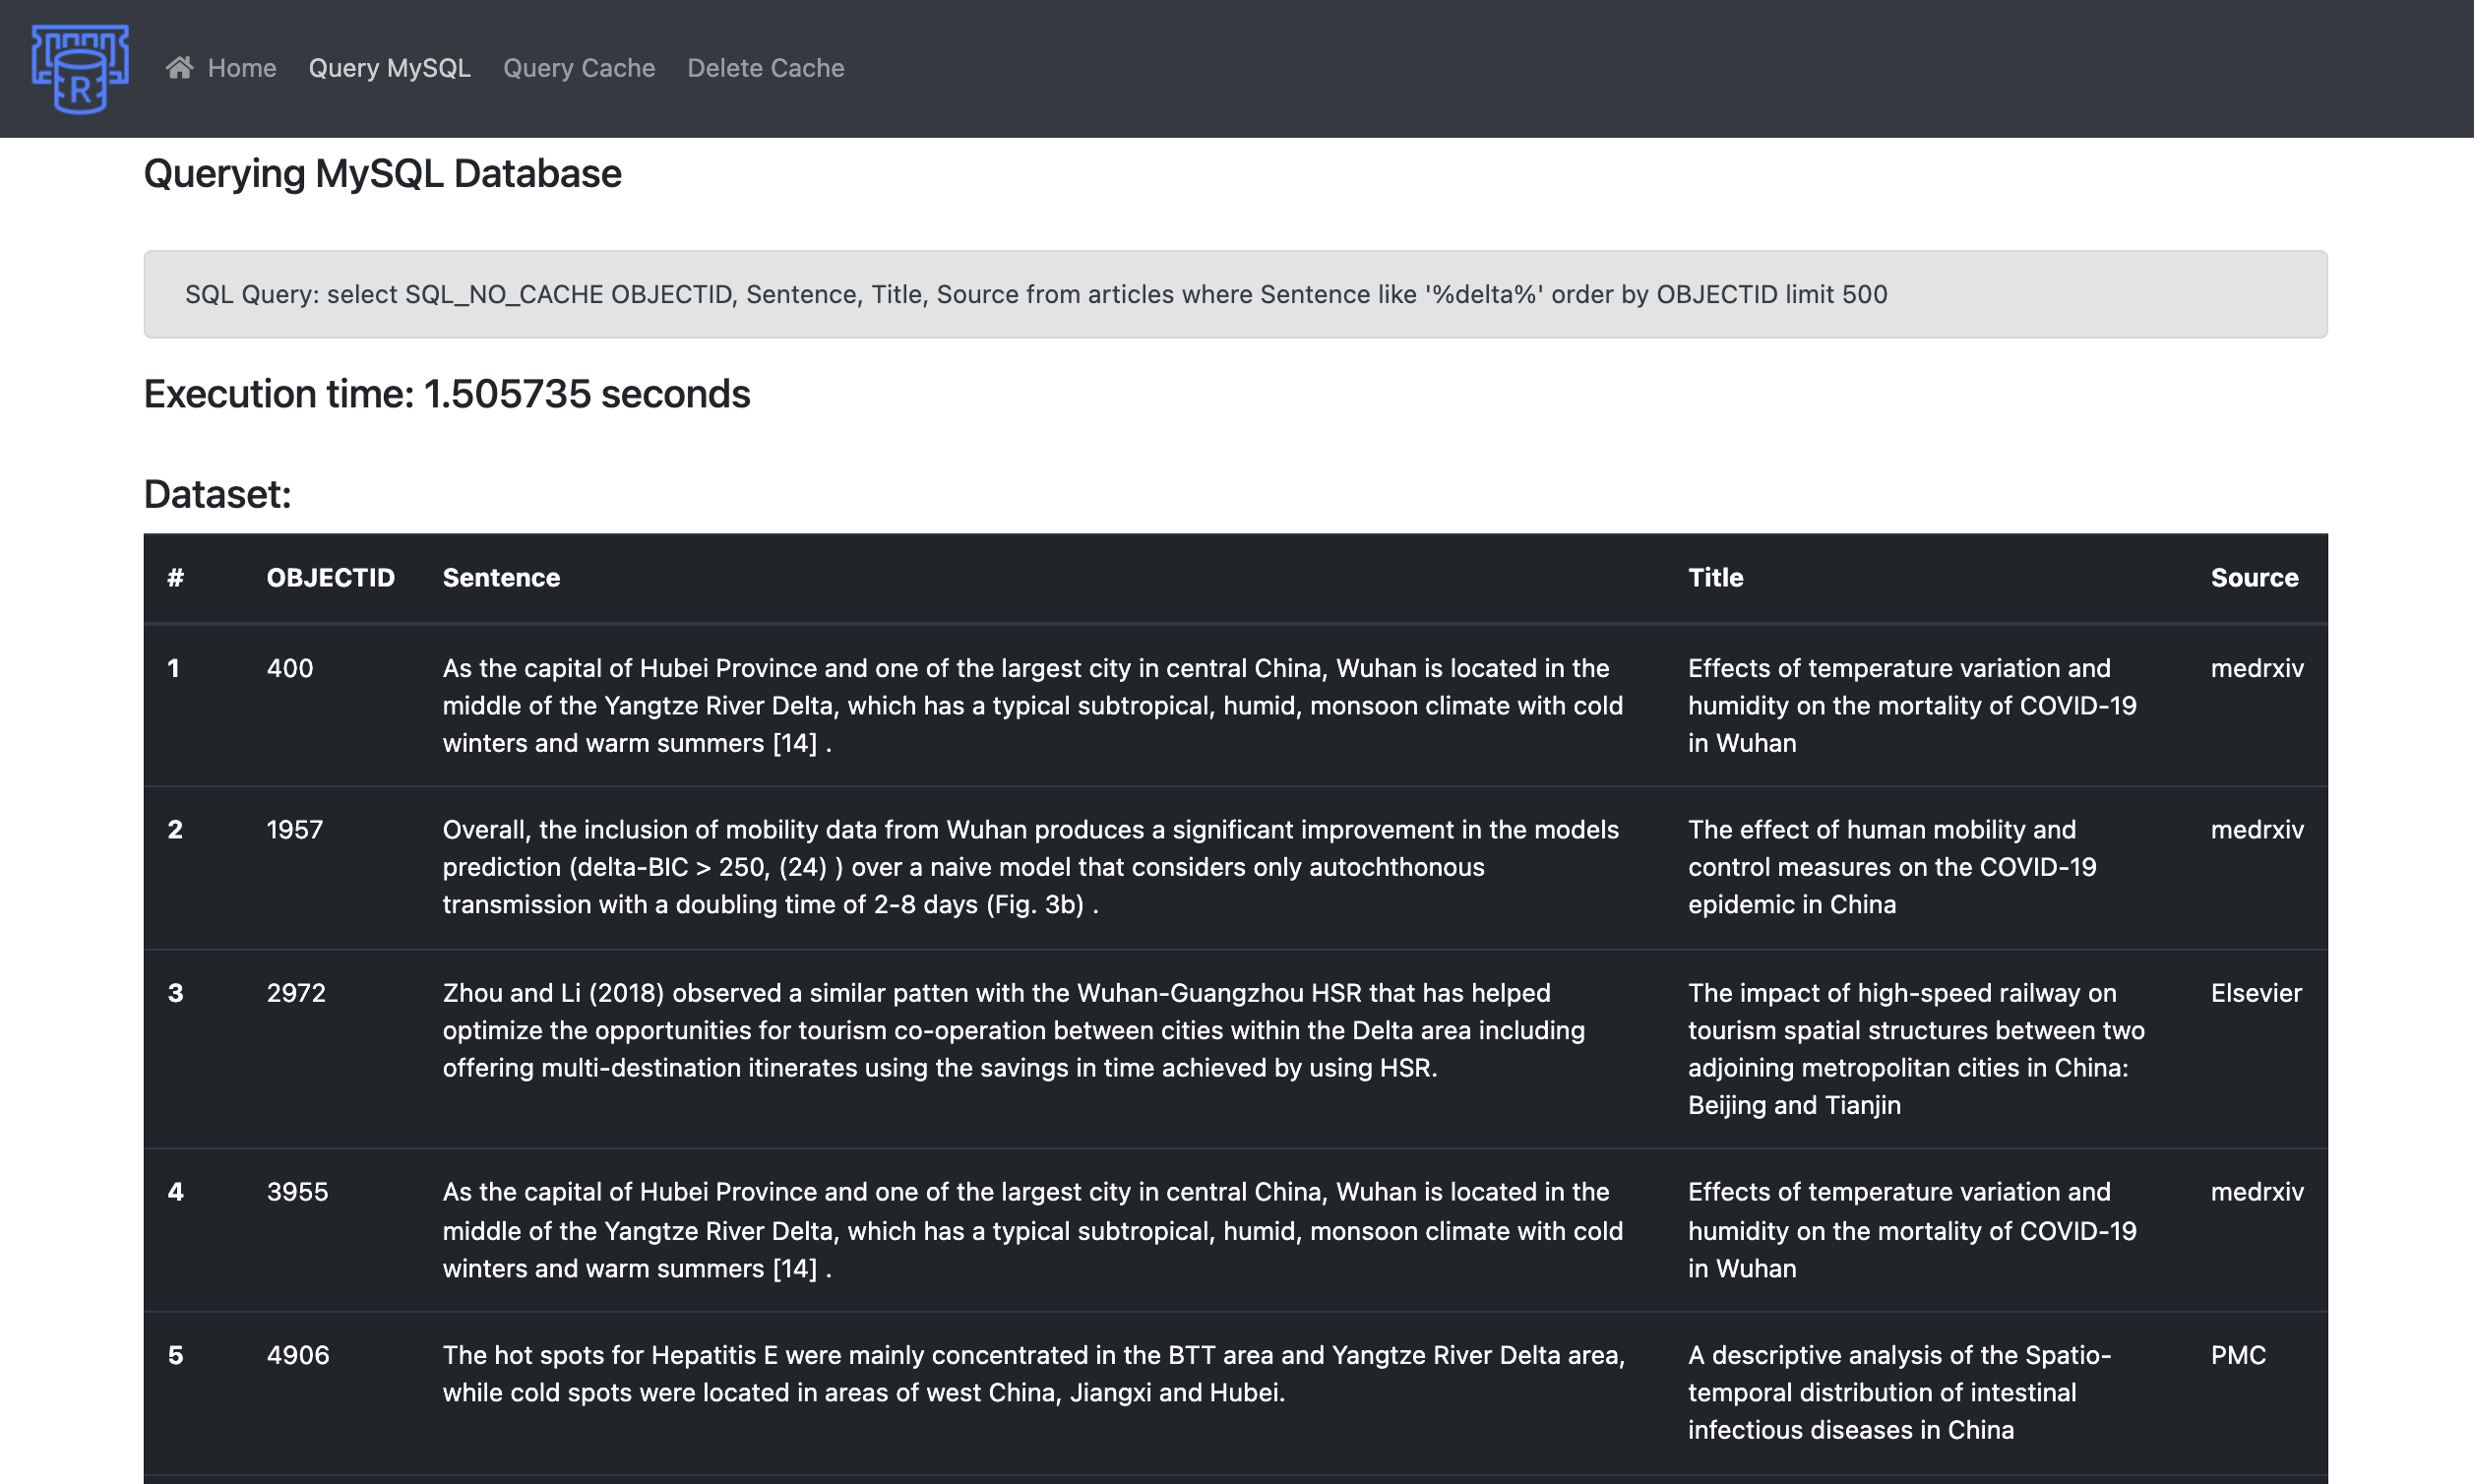The width and height of the screenshot is (2474, 1484).
Task: Click the # column header
Action: [x=176, y=578]
